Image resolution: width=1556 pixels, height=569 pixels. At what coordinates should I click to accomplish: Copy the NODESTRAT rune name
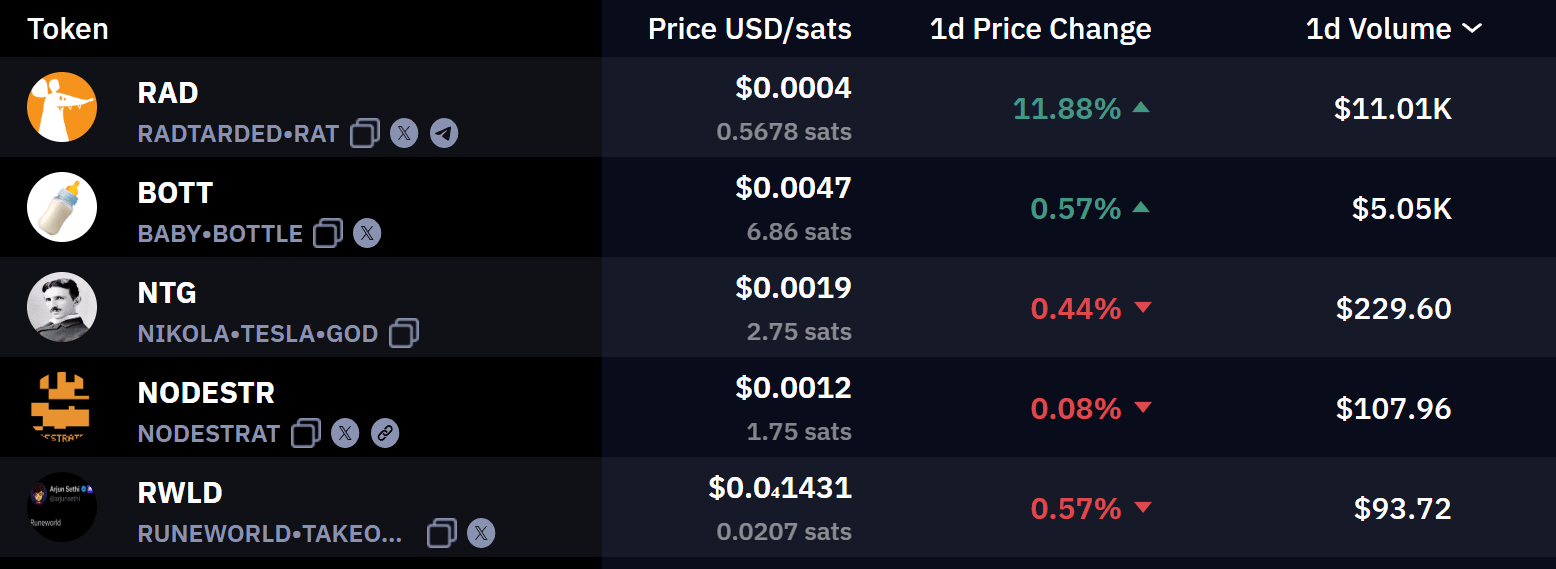tap(306, 433)
